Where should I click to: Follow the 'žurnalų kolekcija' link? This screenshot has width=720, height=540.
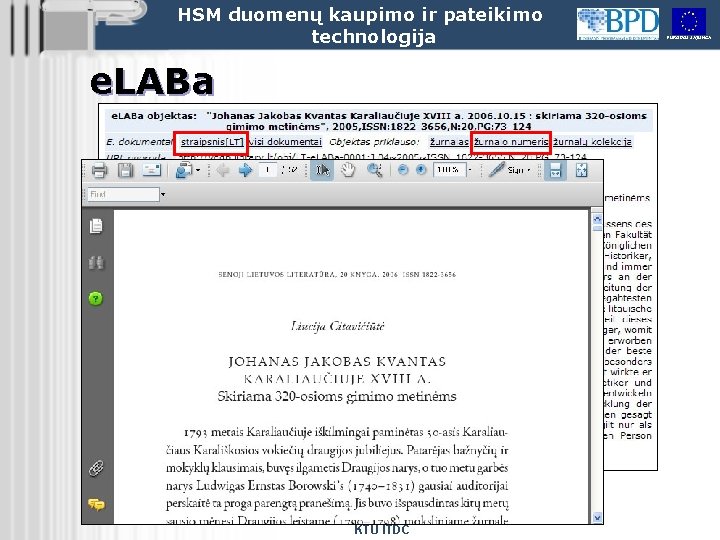[x=592, y=142]
